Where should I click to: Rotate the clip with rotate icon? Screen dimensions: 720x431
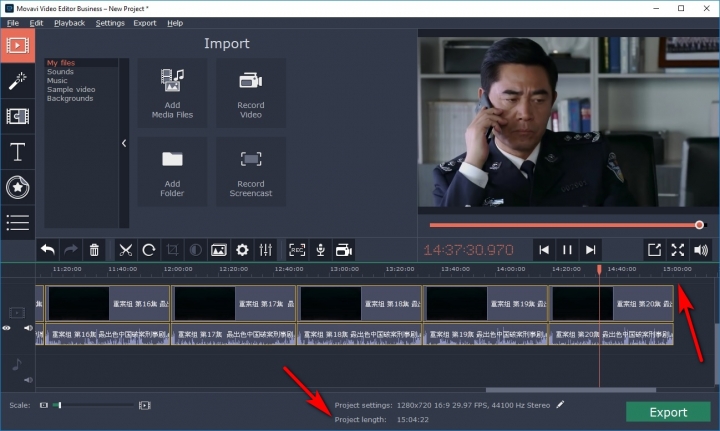tap(149, 250)
